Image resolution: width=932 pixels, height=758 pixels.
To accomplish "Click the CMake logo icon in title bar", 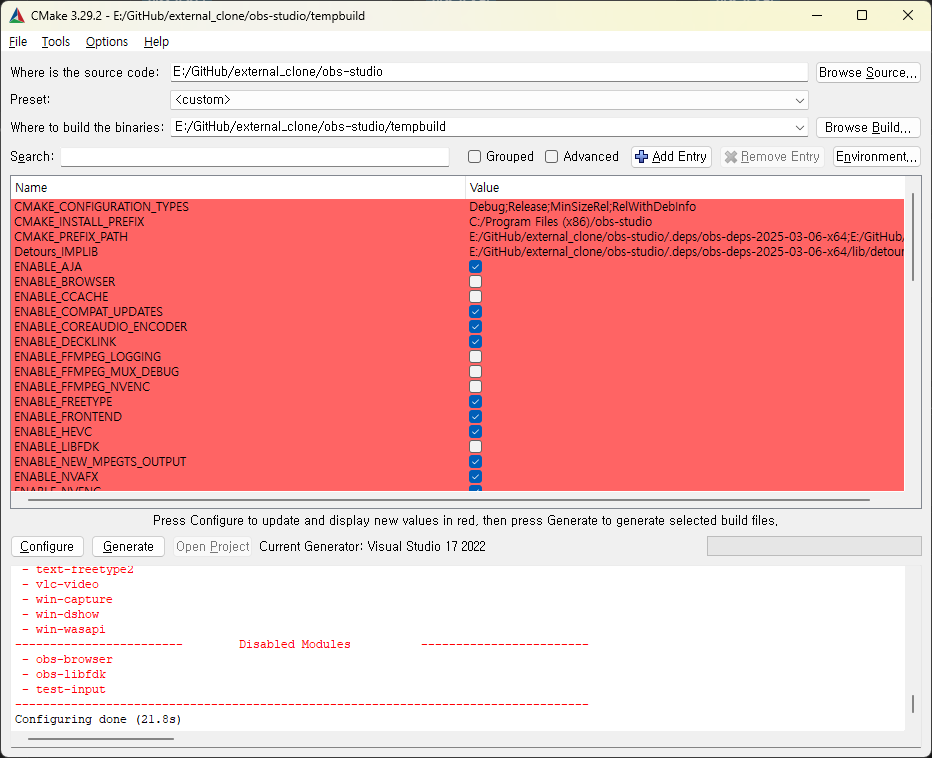I will coord(17,15).
